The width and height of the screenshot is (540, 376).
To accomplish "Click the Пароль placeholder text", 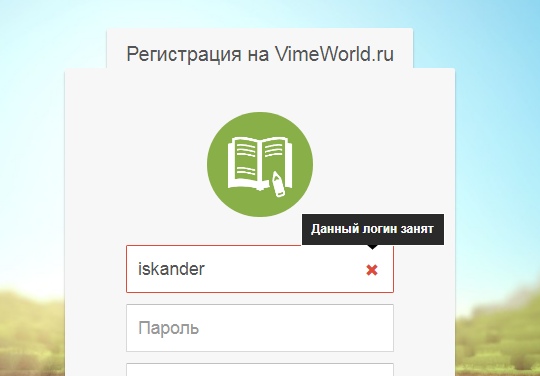I will click(x=168, y=328).
